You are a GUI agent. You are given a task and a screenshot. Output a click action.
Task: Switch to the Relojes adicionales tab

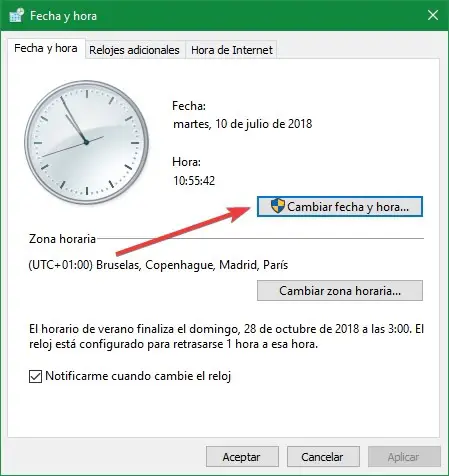[x=134, y=50]
